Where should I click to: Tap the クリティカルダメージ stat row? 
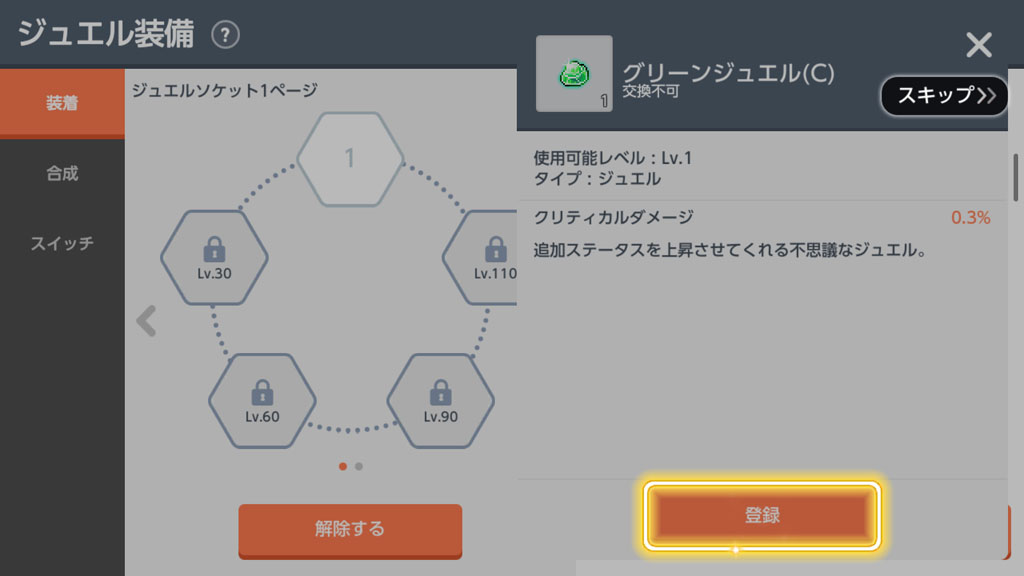[762, 217]
